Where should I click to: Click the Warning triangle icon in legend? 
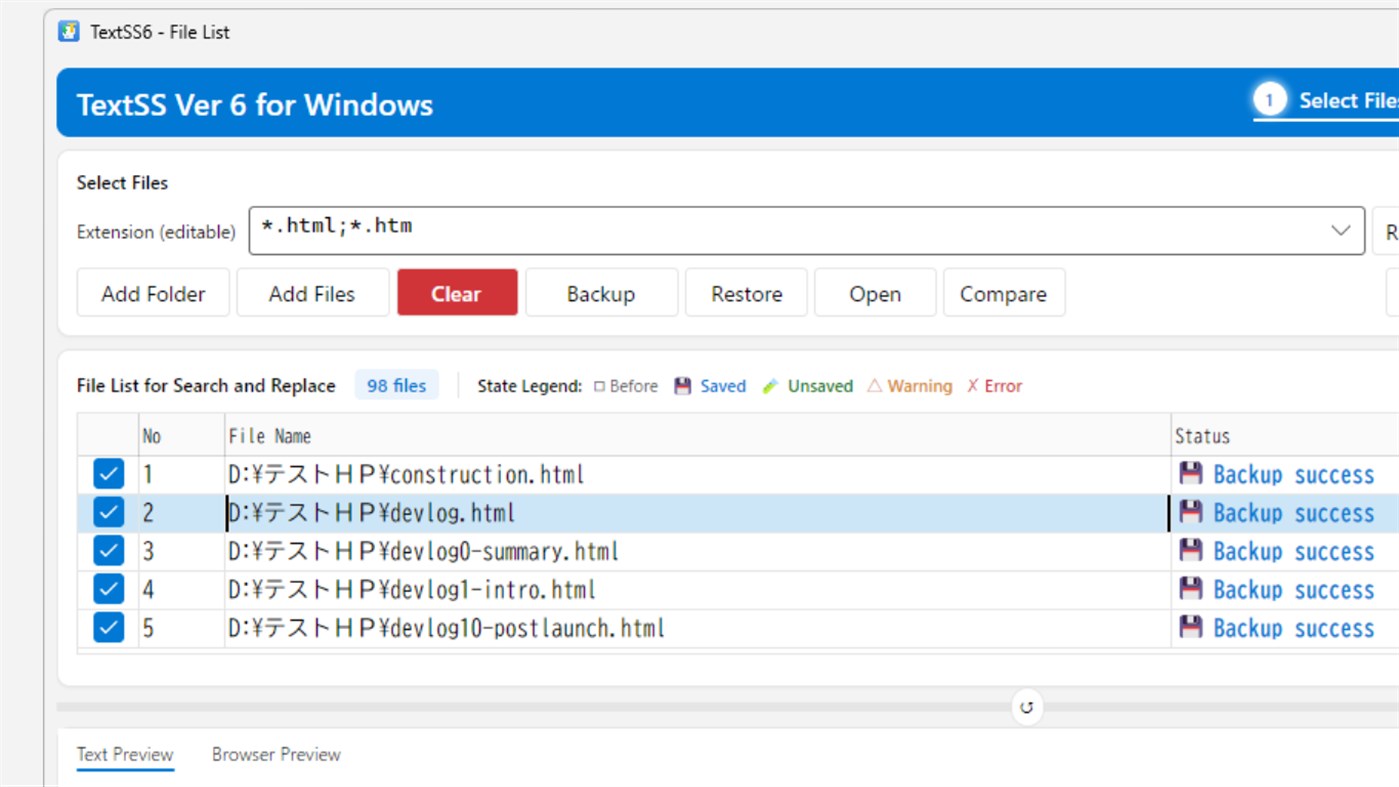[x=874, y=386]
